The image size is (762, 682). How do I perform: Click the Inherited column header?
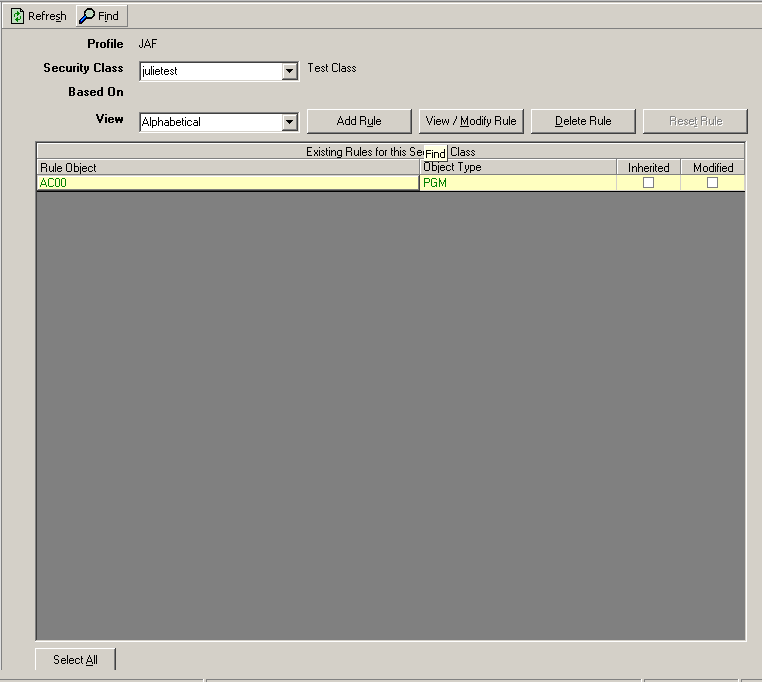tap(648, 168)
